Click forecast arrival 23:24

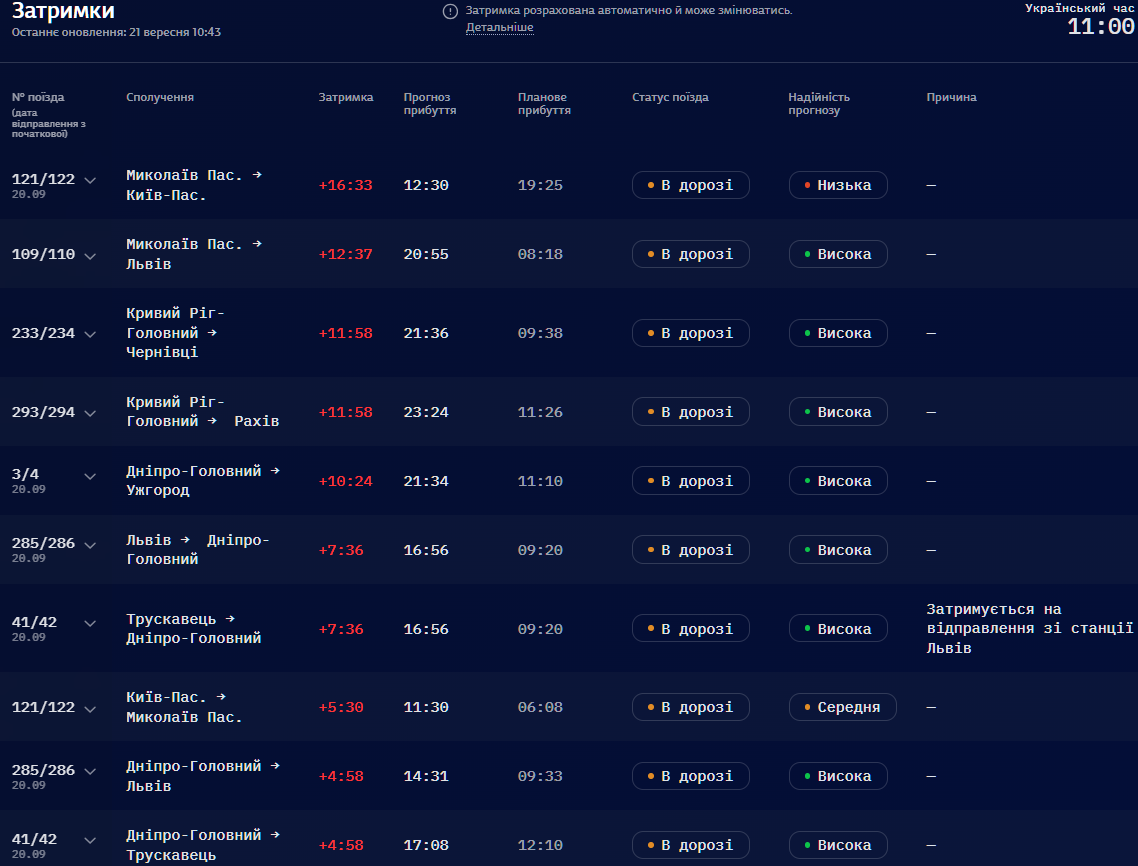click(426, 412)
